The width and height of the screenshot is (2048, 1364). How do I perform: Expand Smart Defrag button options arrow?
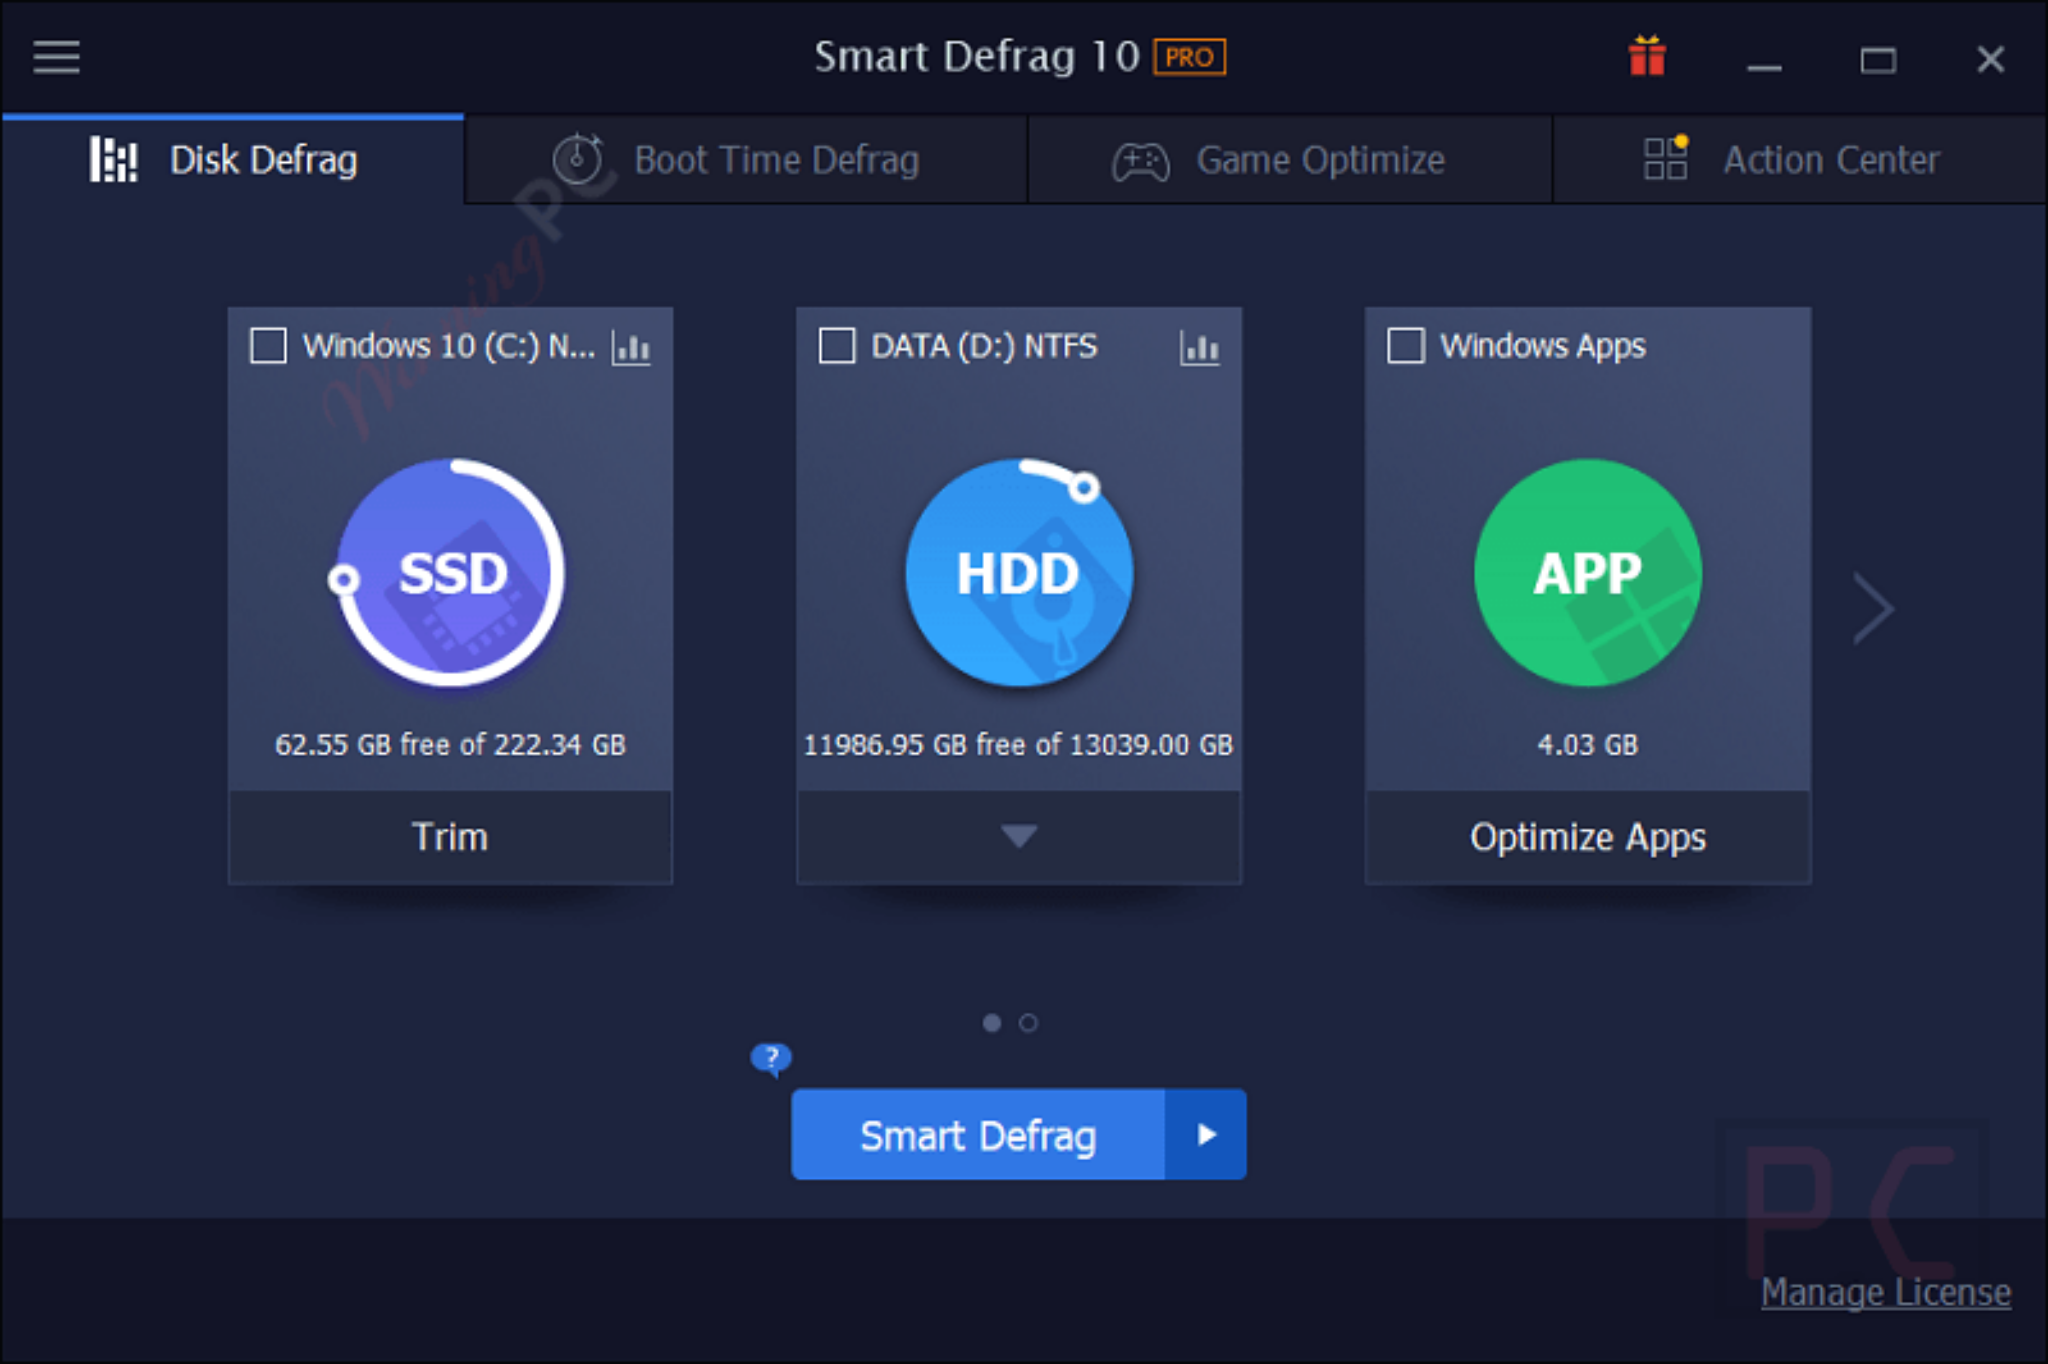(1205, 1134)
